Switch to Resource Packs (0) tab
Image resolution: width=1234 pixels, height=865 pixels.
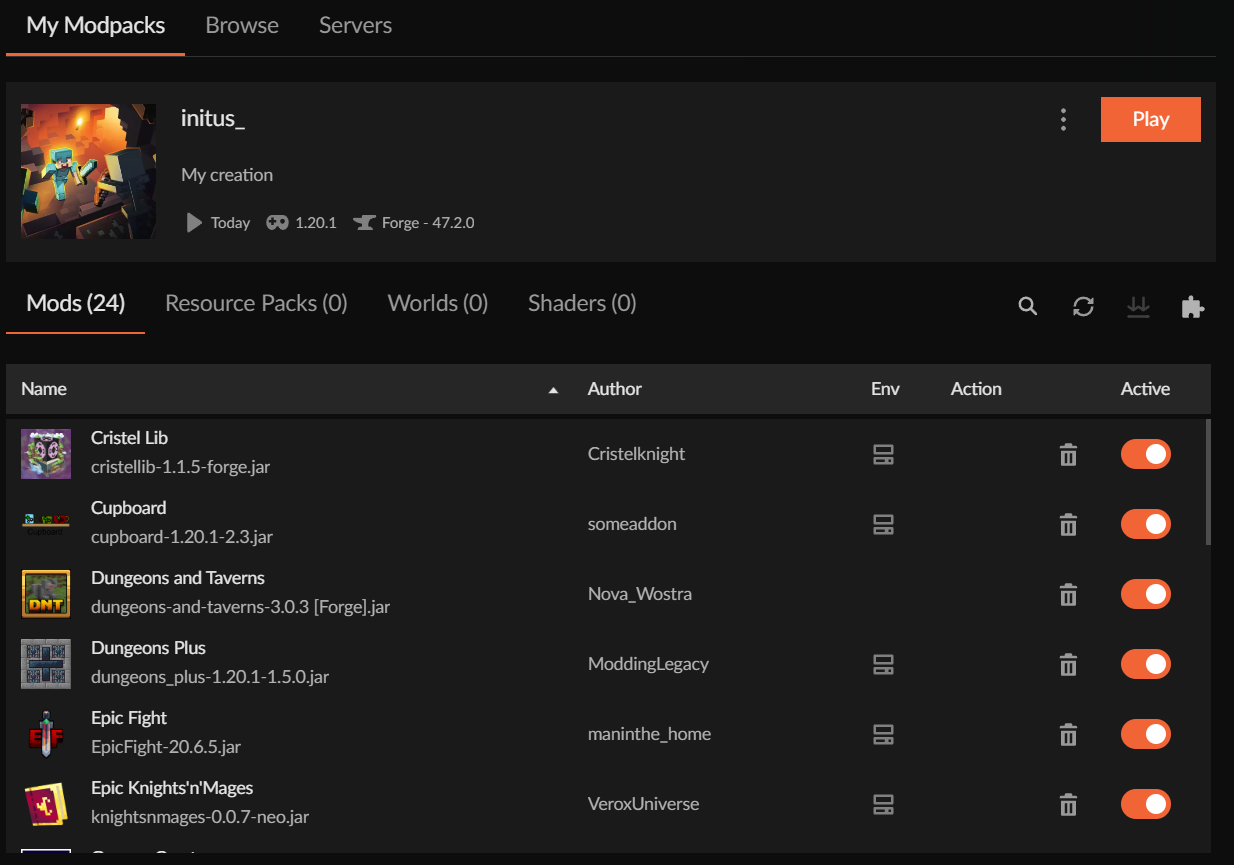click(256, 303)
